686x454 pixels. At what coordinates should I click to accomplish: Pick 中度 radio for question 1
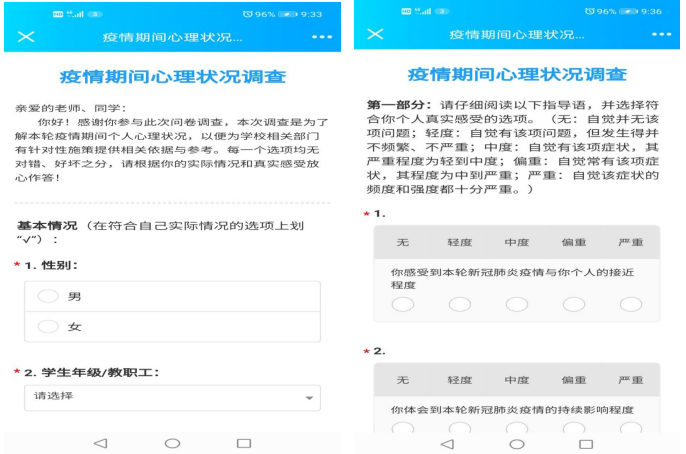pyautogui.click(x=517, y=304)
